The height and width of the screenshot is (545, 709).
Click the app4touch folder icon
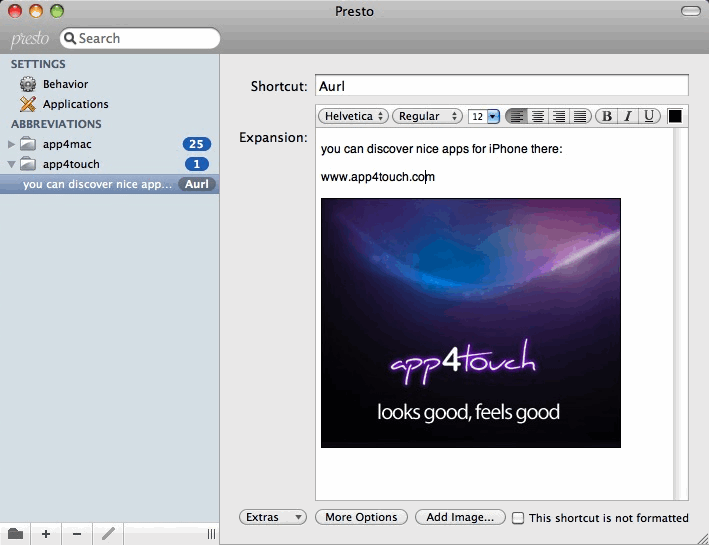point(28,164)
